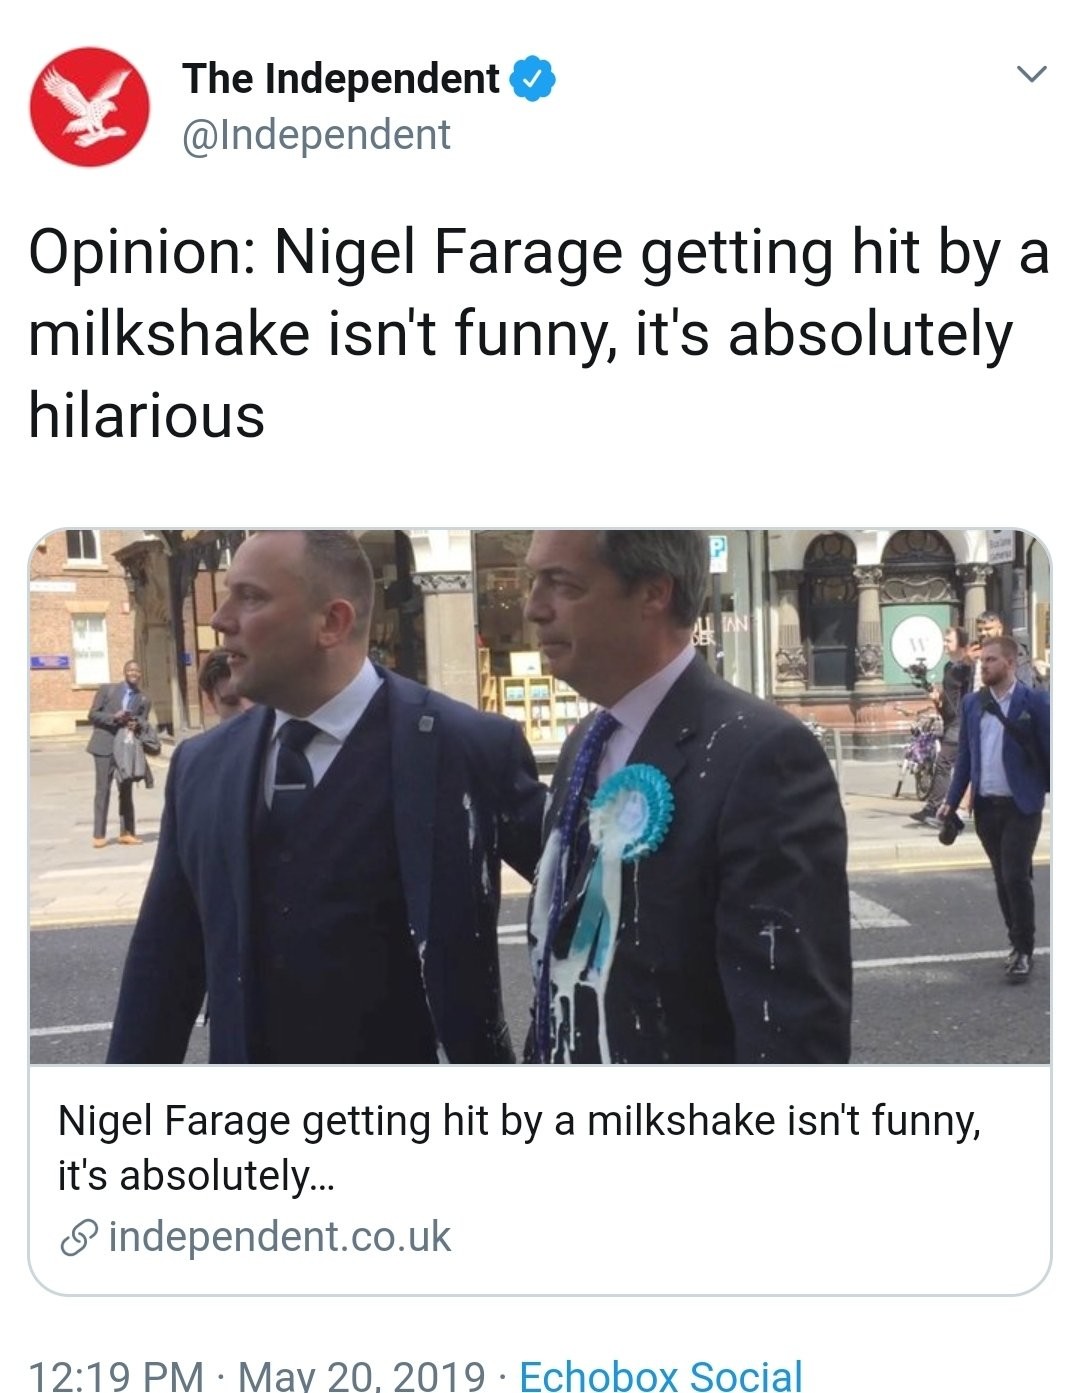Open the article card headline text
This screenshot has height=1393, width=1077.
519,1121
